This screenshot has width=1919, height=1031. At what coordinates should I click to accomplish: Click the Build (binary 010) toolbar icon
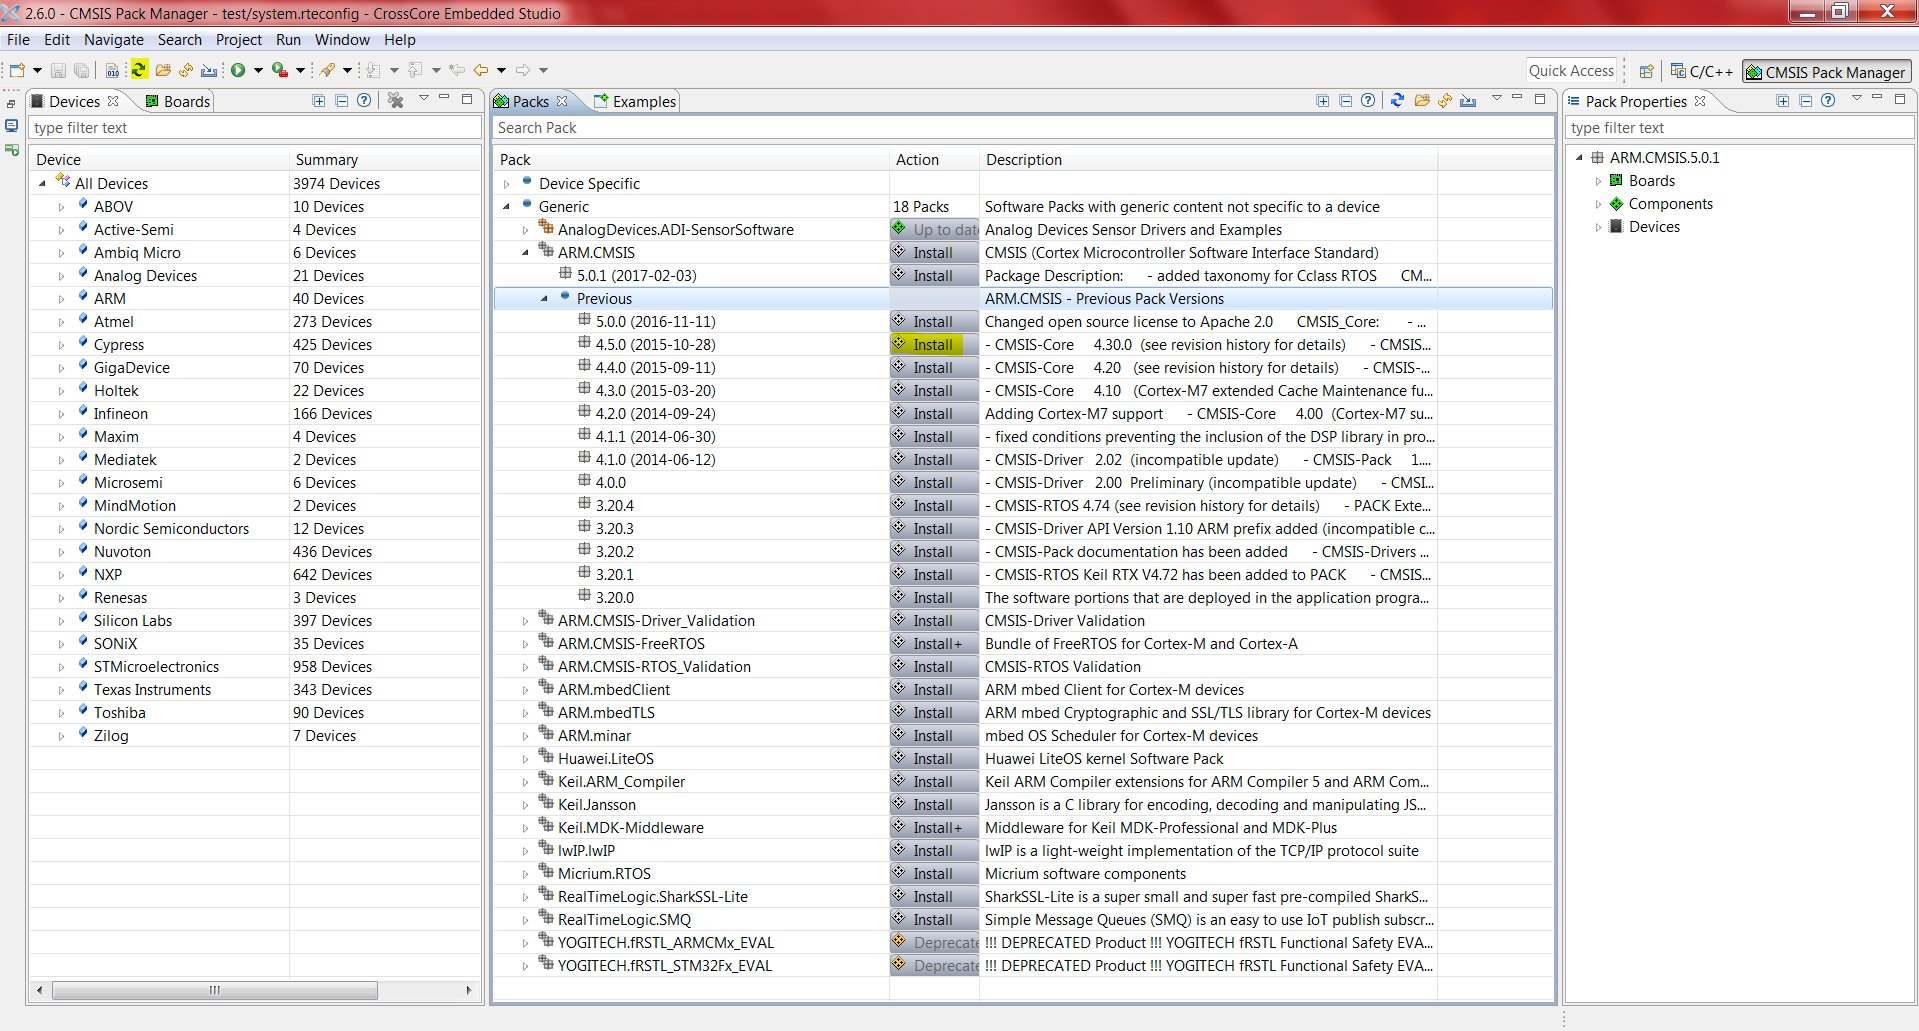112,70
